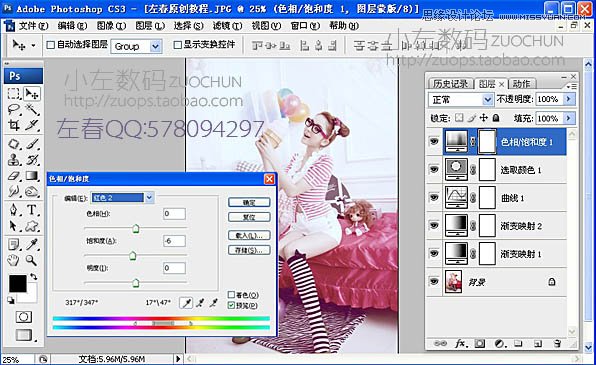The width and height of the screenshot is (596, 365).
Task: Open the Move tool preset picker
Action: pos(33,46)
